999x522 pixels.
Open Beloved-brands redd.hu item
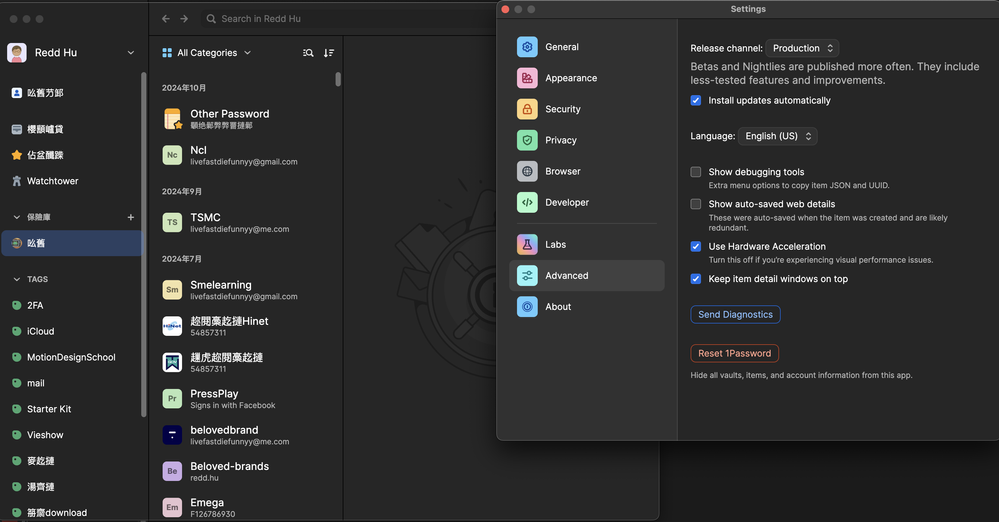pyautogui.click(x=247, y=472)
